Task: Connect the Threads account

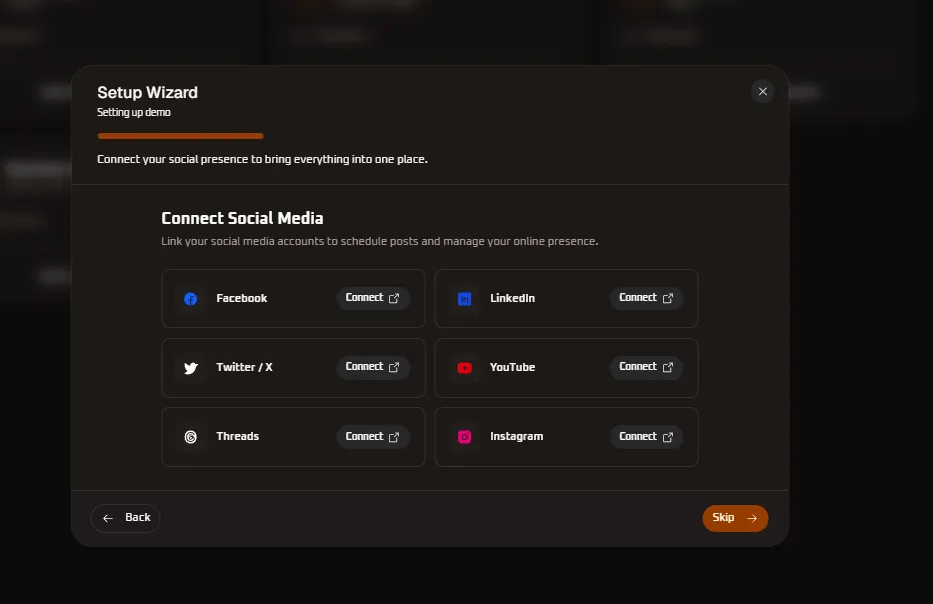Action: pyautogui.click(x=372, y=437)
